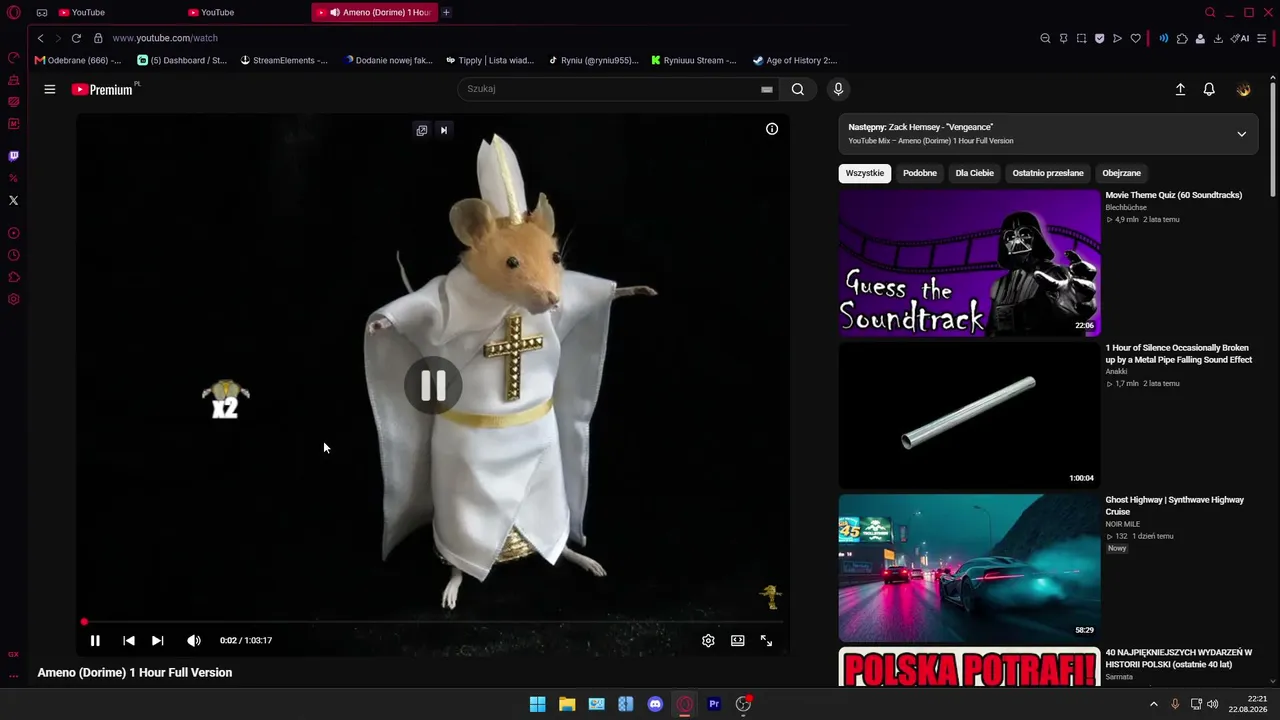Open player settings gear
1280x720 pixels.
click(708, 641)
